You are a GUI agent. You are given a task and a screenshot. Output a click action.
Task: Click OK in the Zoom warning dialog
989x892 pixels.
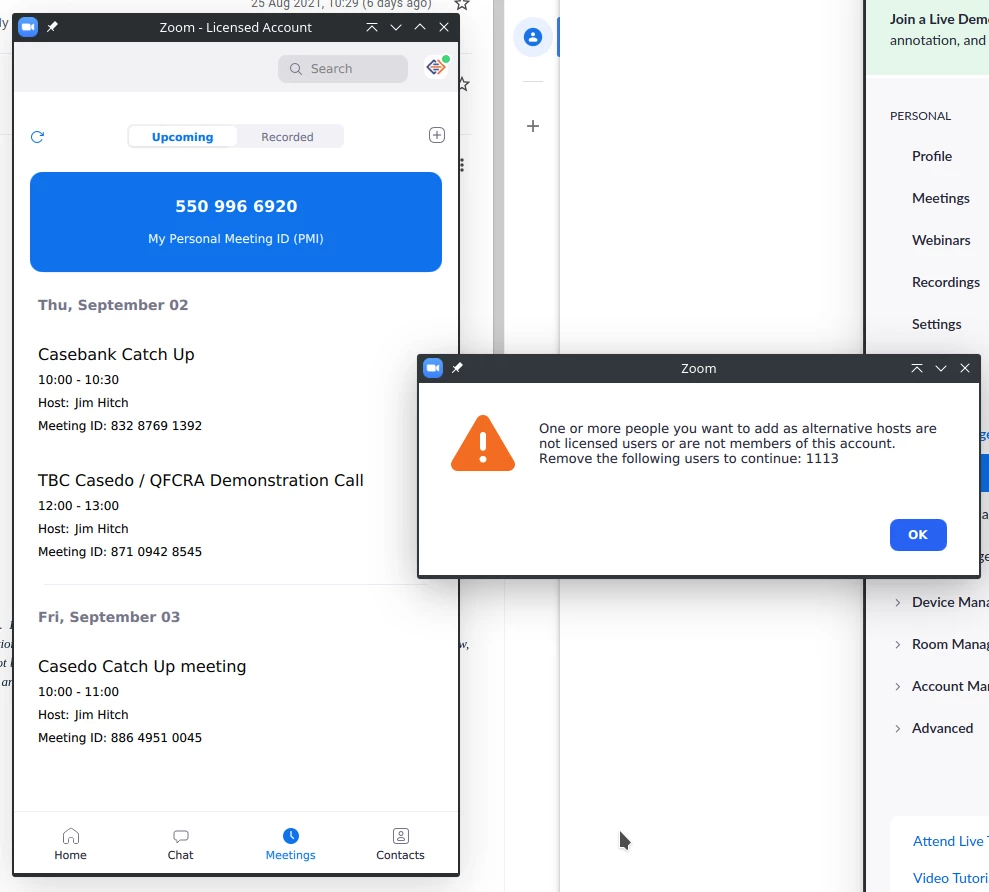pos(918,535)
